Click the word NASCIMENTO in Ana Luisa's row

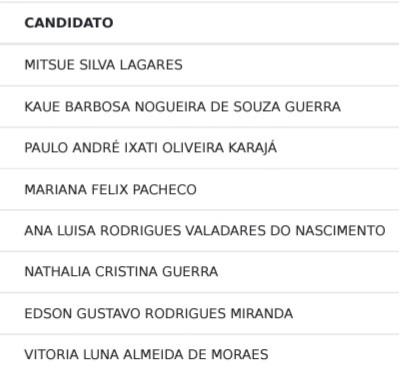coord(341,231)
